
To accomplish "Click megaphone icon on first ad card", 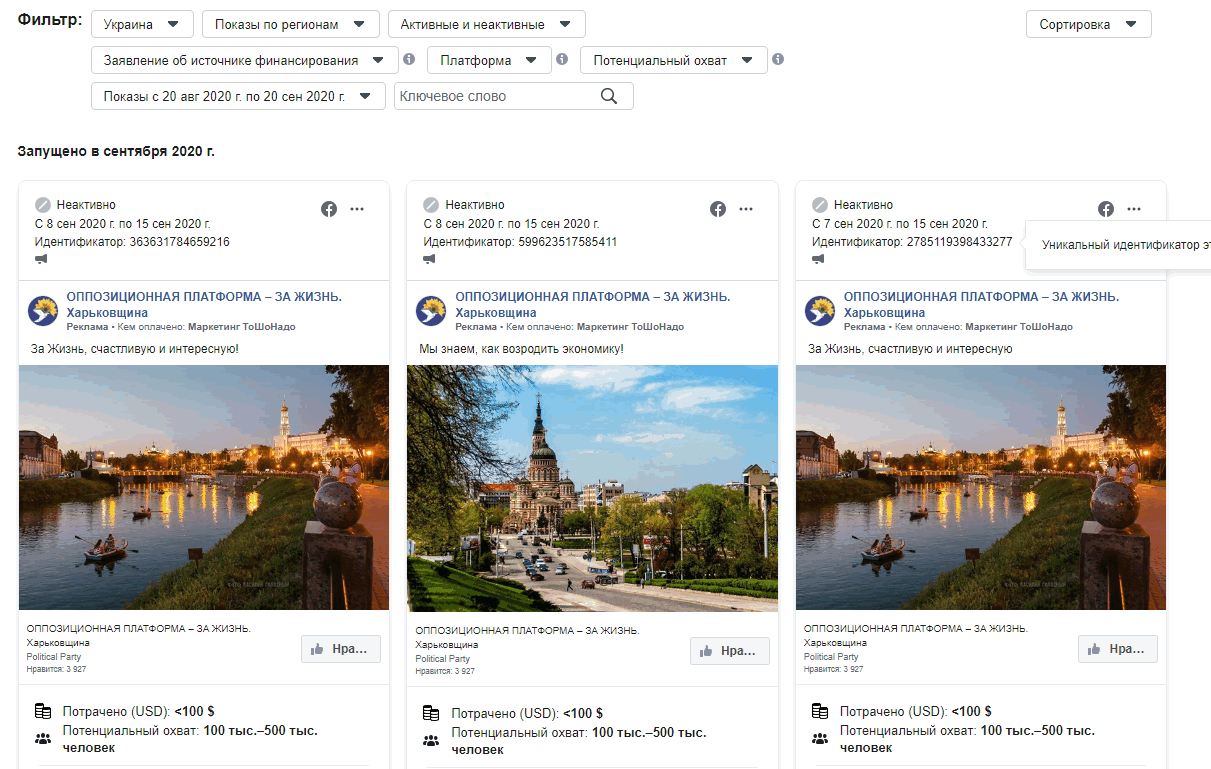I will [41, 259].
